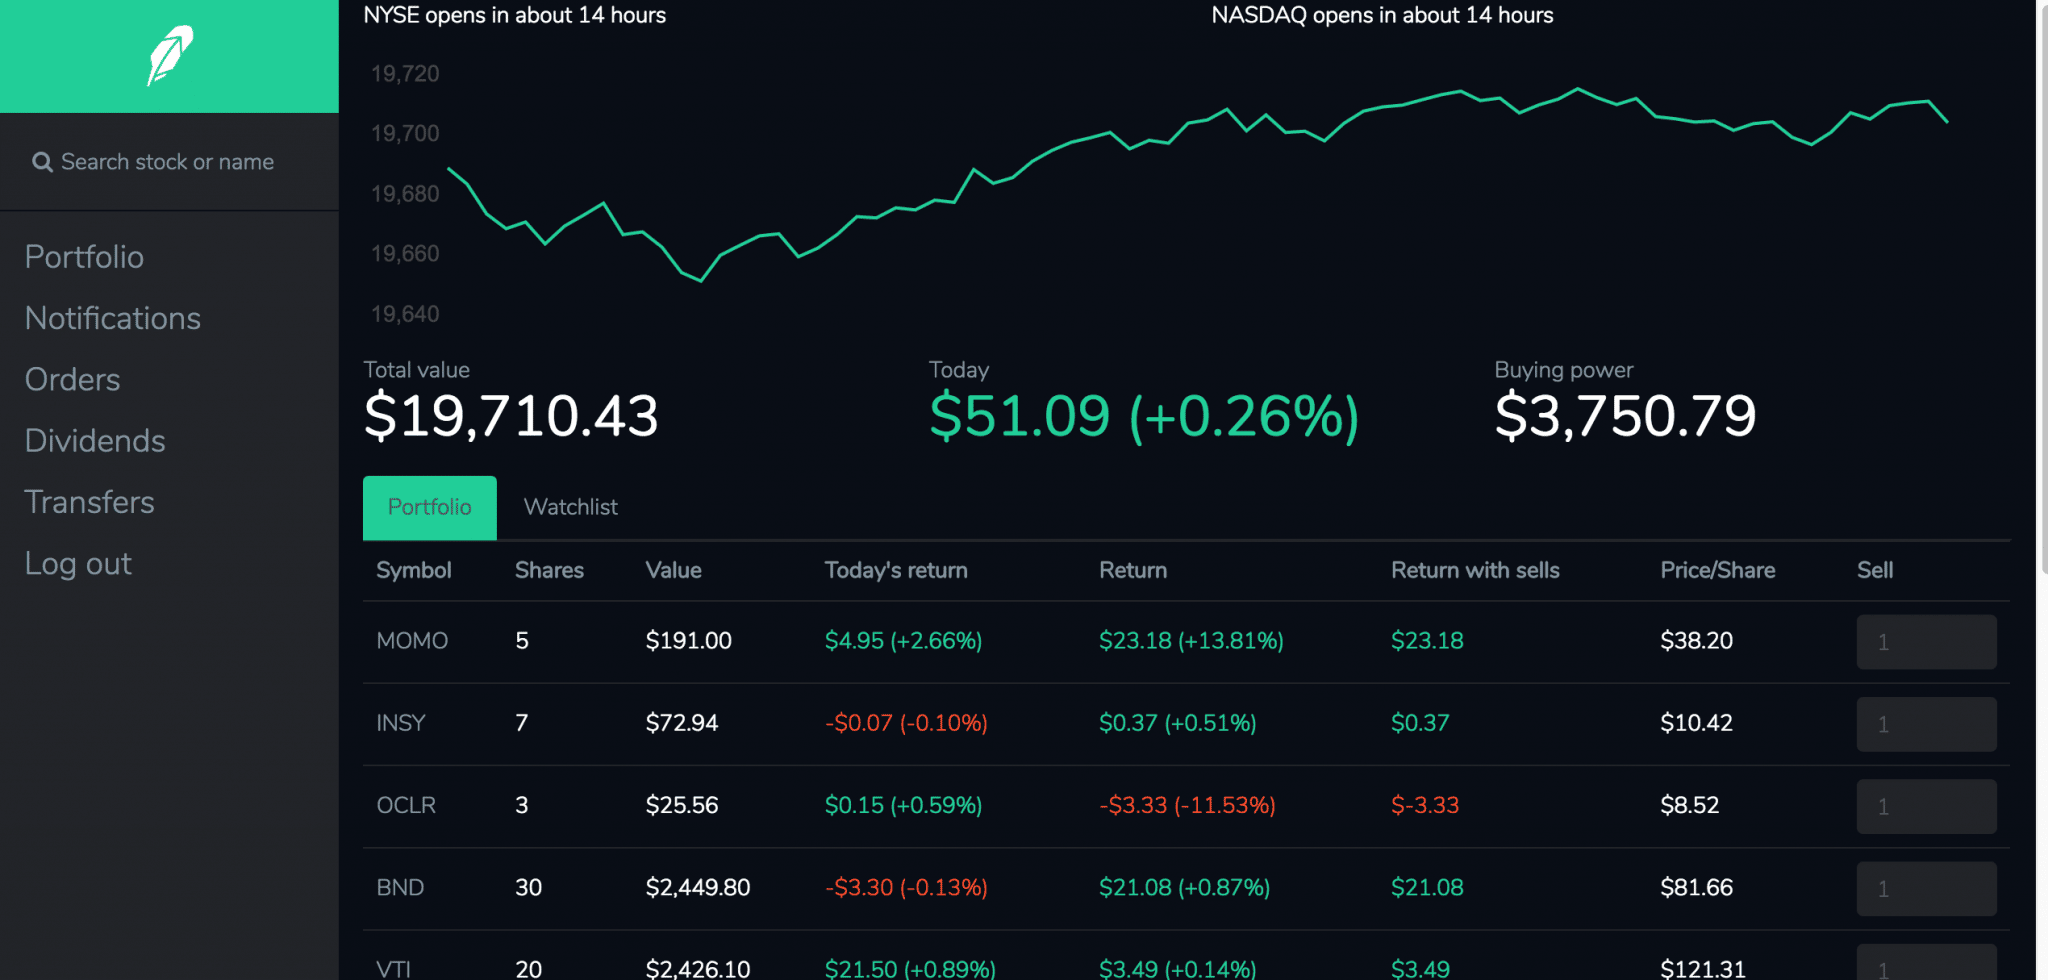Click the MOMO sell quantity field
This screenshot has width=2048, height=980.
point(1925,642)
